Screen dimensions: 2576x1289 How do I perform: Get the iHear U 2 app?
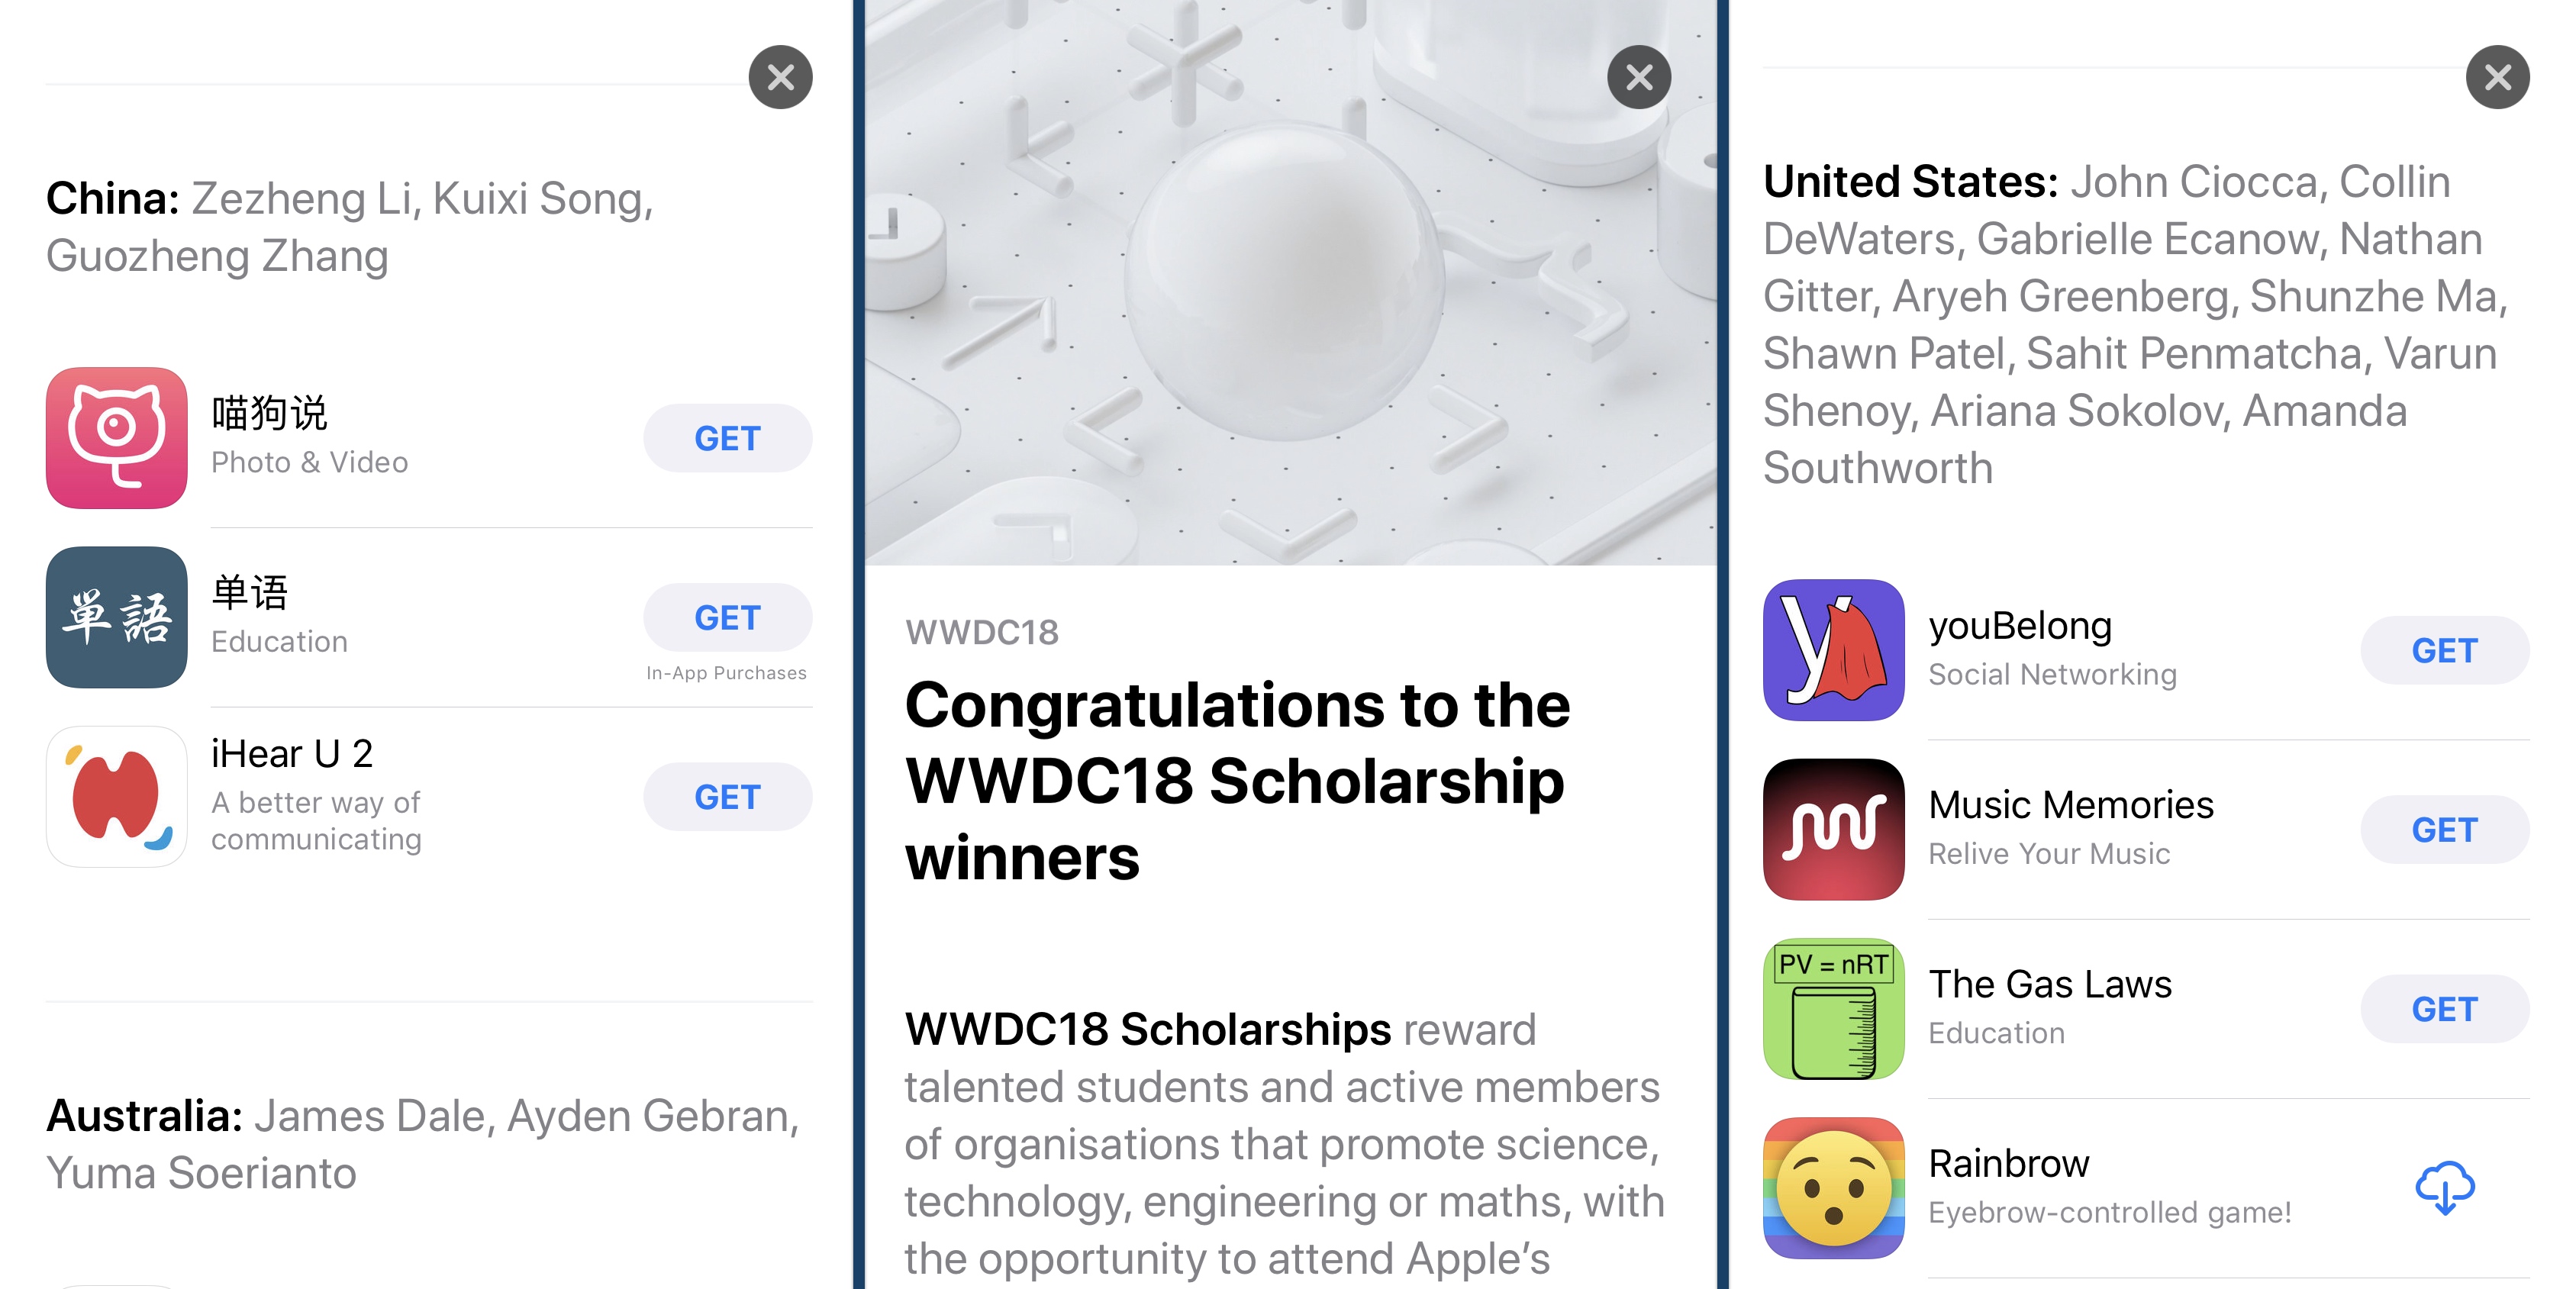[727, 796]
